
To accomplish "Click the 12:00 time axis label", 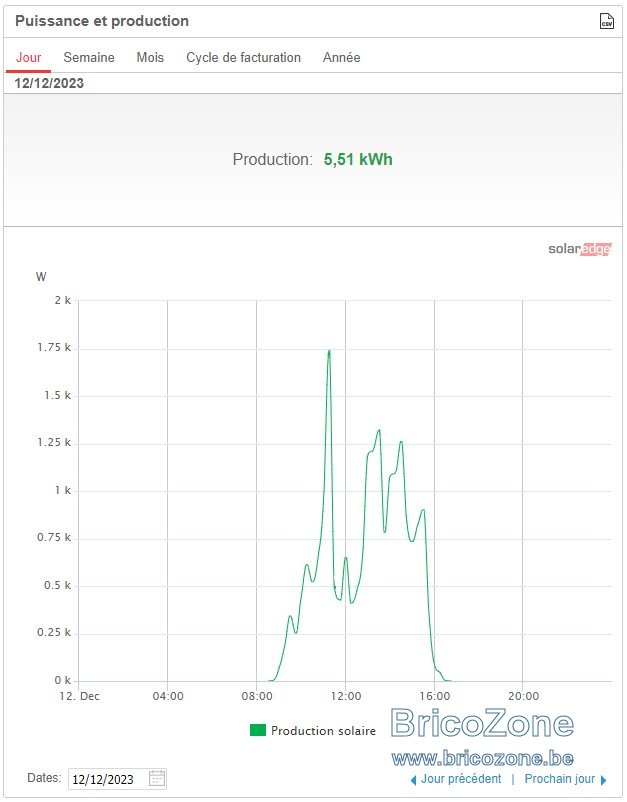I will pyautogui.click(x=346, y=696).
